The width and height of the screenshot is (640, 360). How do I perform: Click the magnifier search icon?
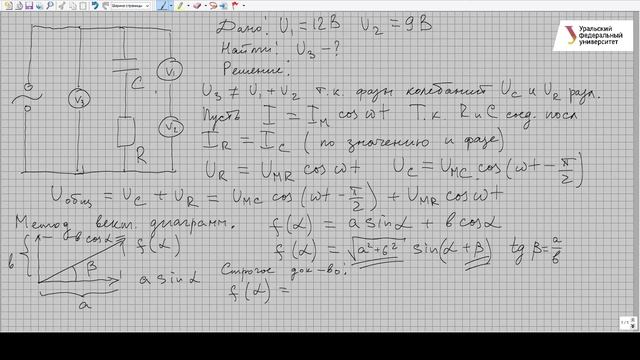tap(50, 6)
